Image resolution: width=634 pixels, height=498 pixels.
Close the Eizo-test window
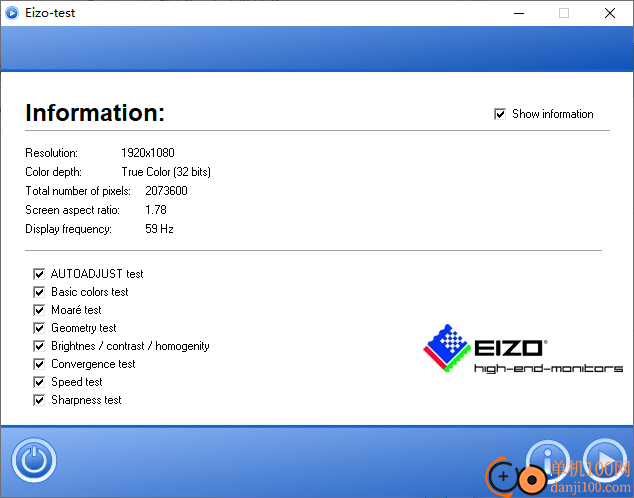[610, 13]
